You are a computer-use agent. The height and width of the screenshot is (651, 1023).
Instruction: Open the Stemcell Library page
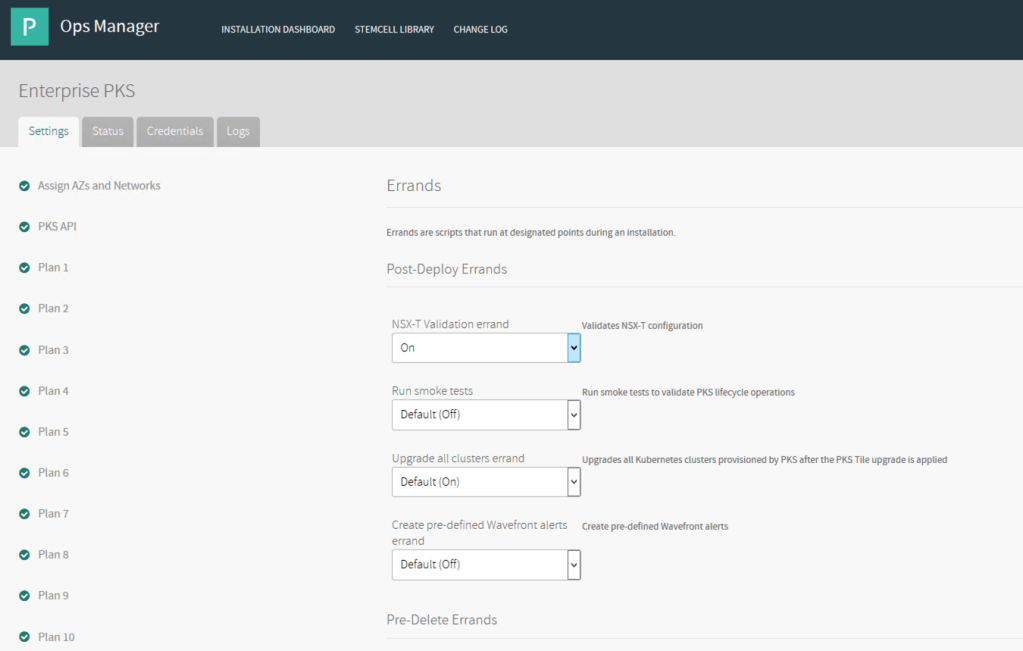(x=394, y=30)
